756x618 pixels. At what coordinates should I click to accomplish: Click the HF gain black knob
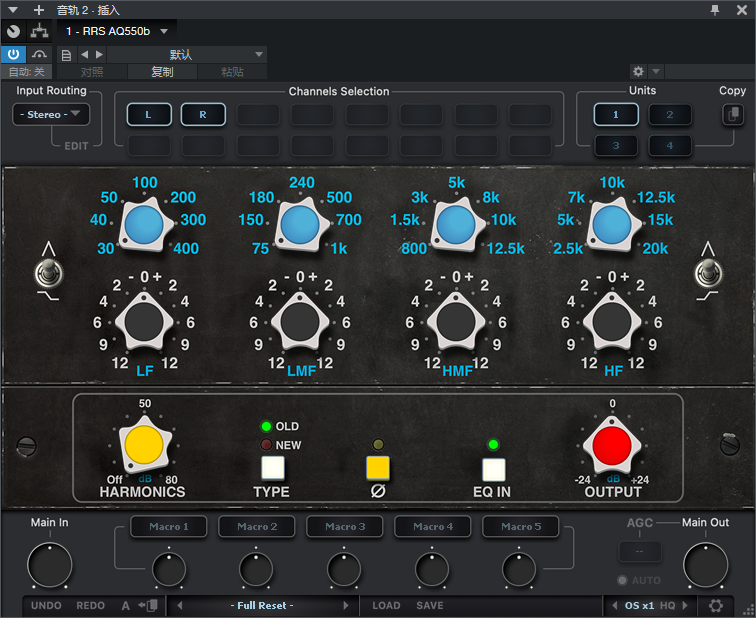coord(612,321)
